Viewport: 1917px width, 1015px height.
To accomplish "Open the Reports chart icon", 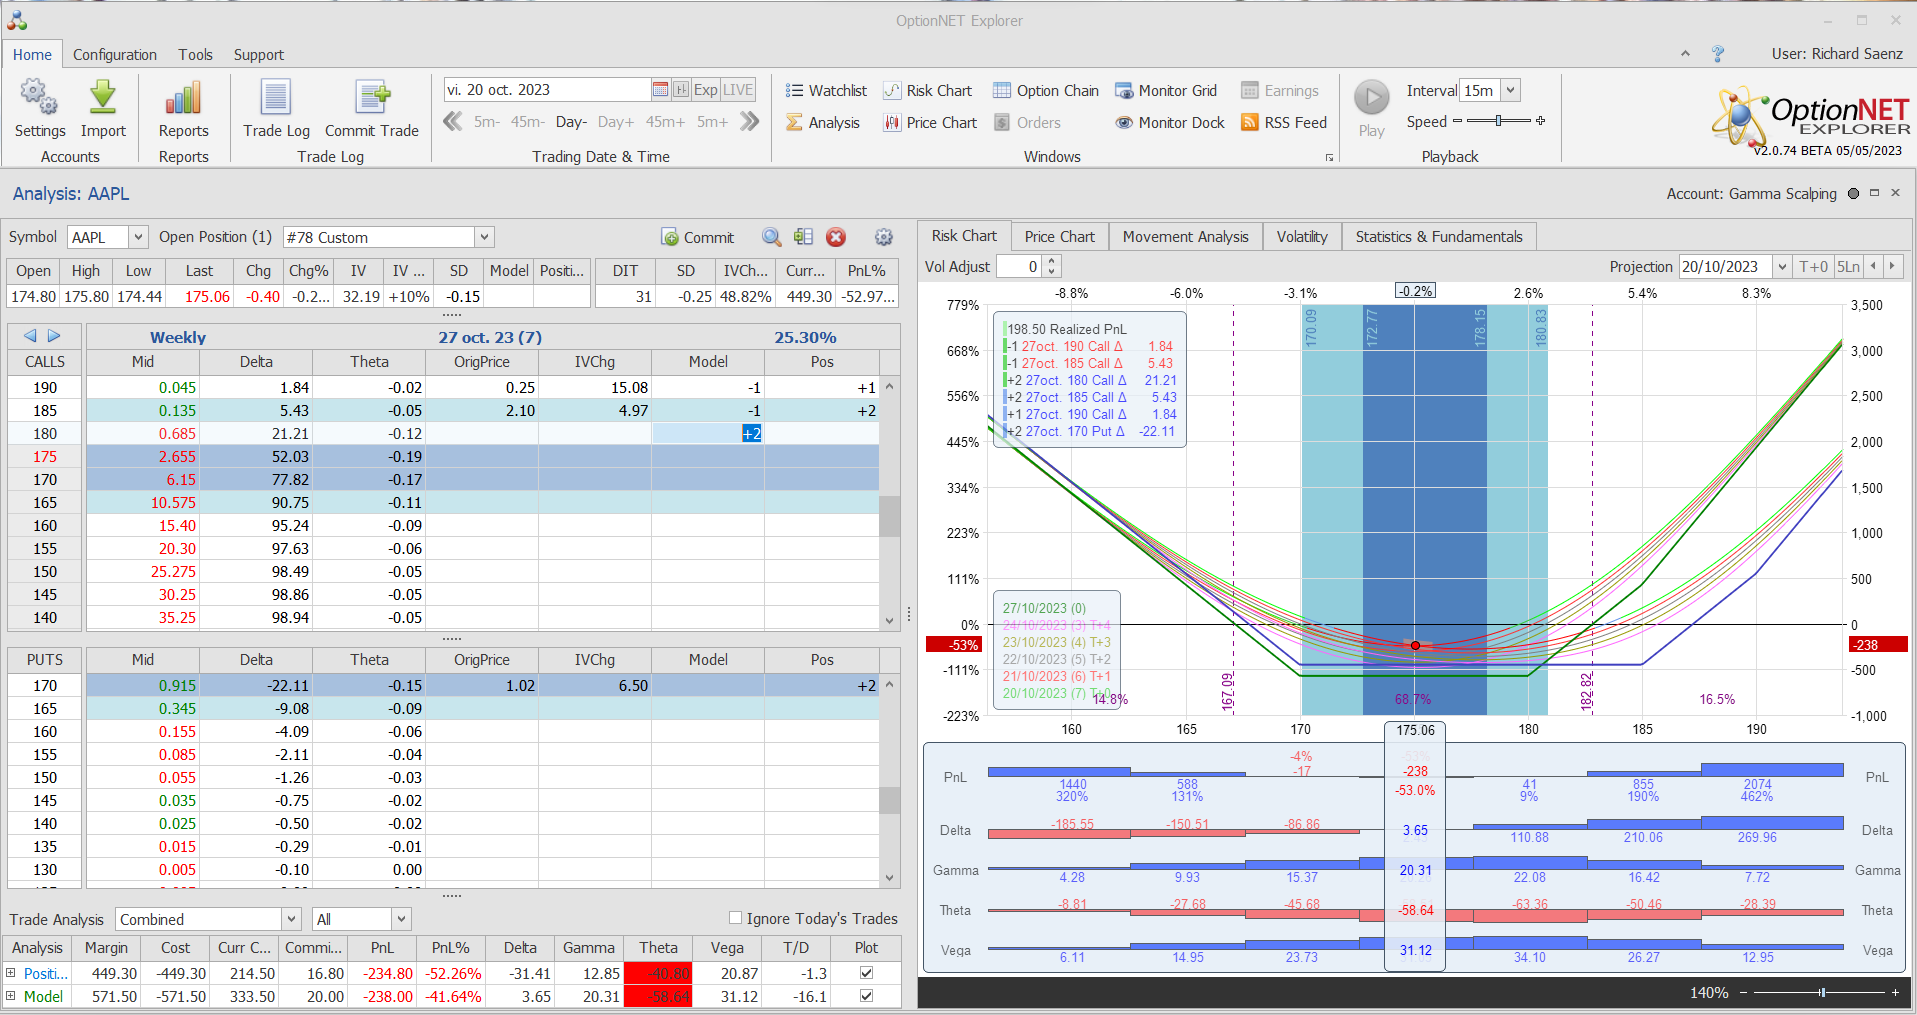I will tap(184, 98).
